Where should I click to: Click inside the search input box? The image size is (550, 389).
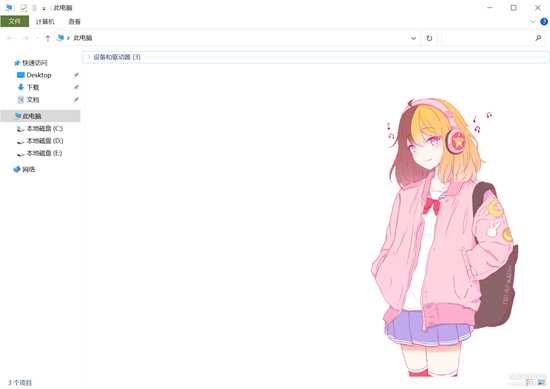(x=487, y=38)
